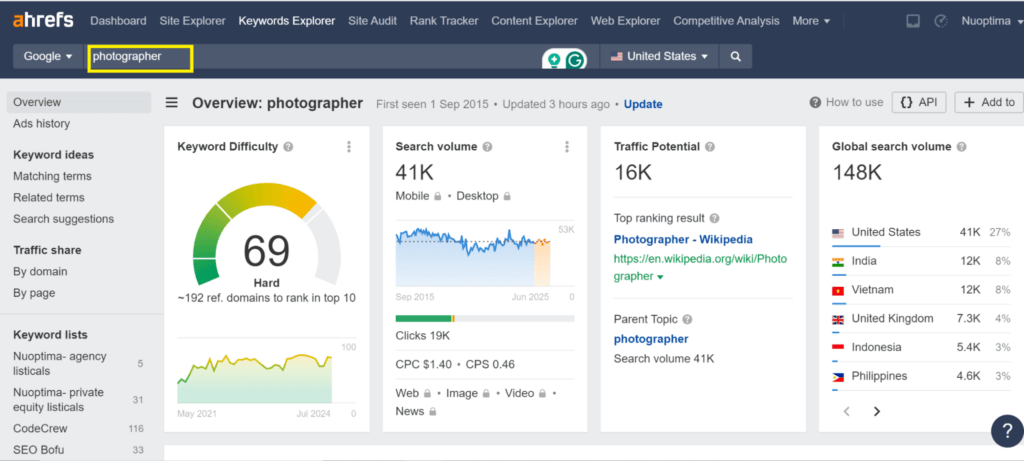
Task: Click the lock icon next to Web
Action: coord(427,394)
